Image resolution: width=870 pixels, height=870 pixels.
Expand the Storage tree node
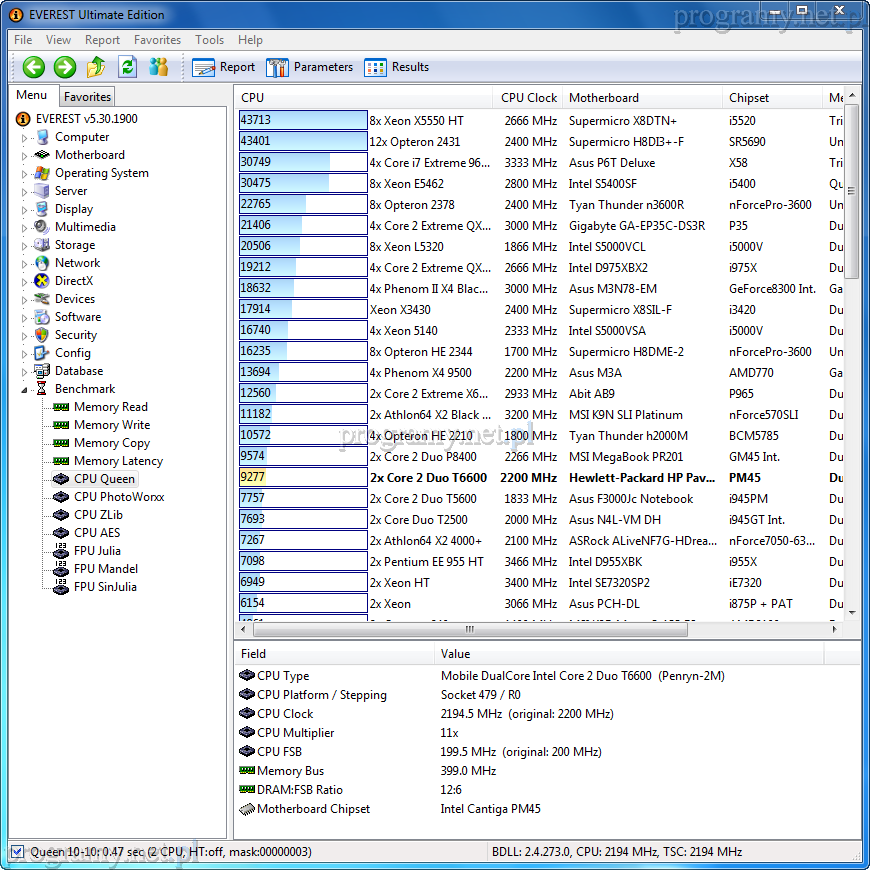(x=25, y=246)
